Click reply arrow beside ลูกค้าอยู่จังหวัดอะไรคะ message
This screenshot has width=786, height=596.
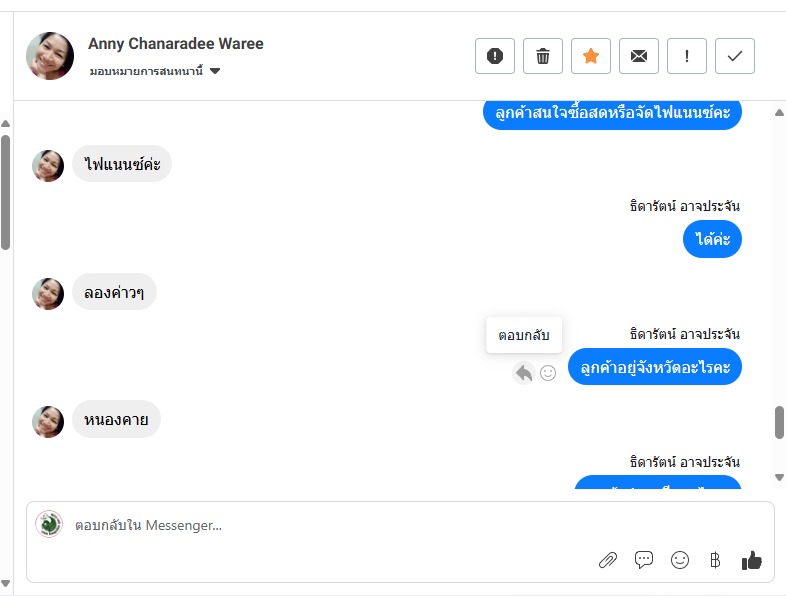pyautogui.click(x=523, y=373)
